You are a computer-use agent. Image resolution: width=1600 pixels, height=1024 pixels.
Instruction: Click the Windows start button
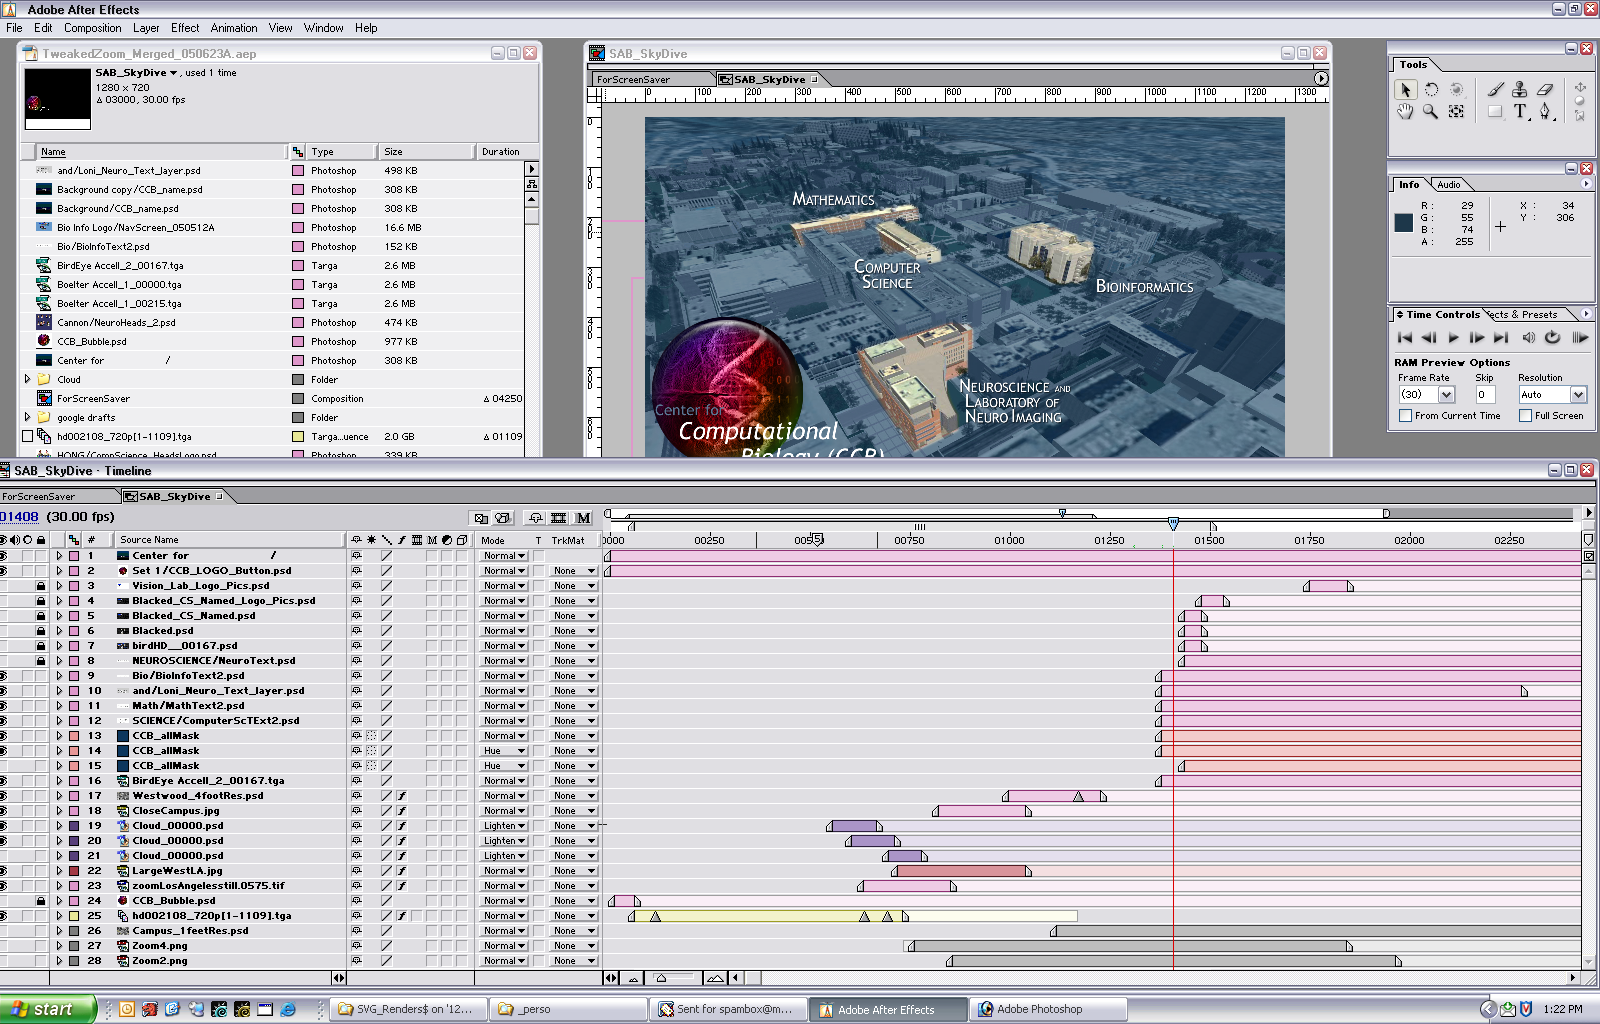[x=47, y=1010]
